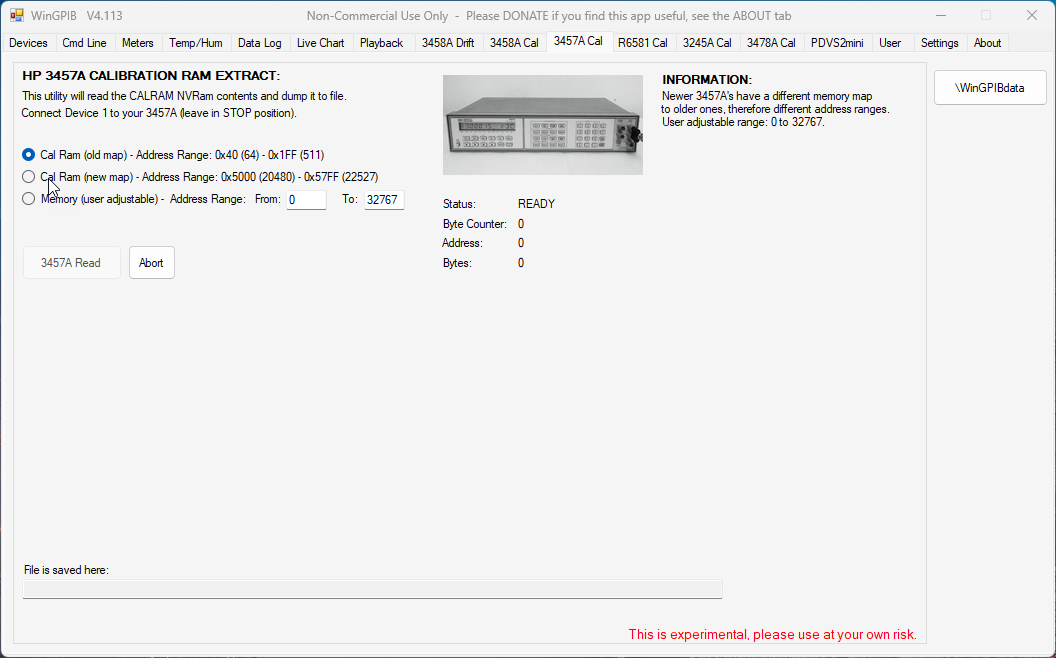Switch to the About tab
The width and height of the screenshot is (1056, 658).
[987, 42]
